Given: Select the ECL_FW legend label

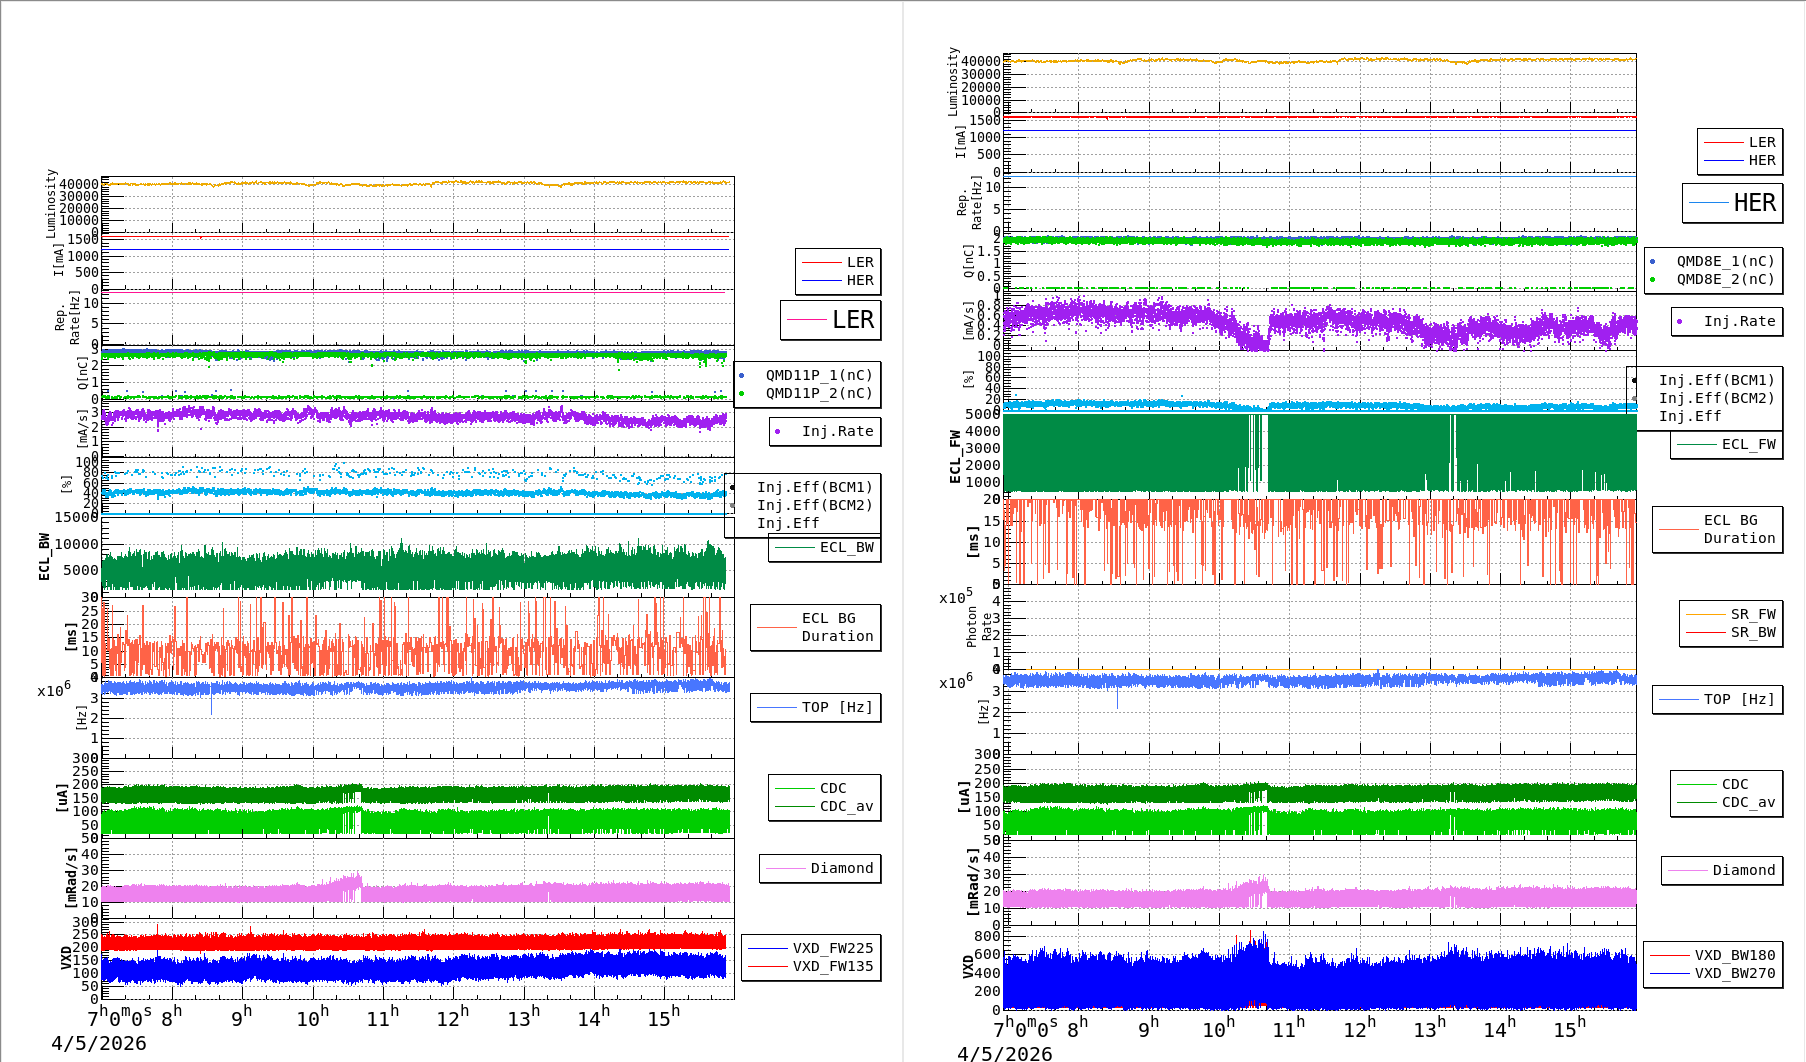Looking at the screenshot, I should (1748, 444).
